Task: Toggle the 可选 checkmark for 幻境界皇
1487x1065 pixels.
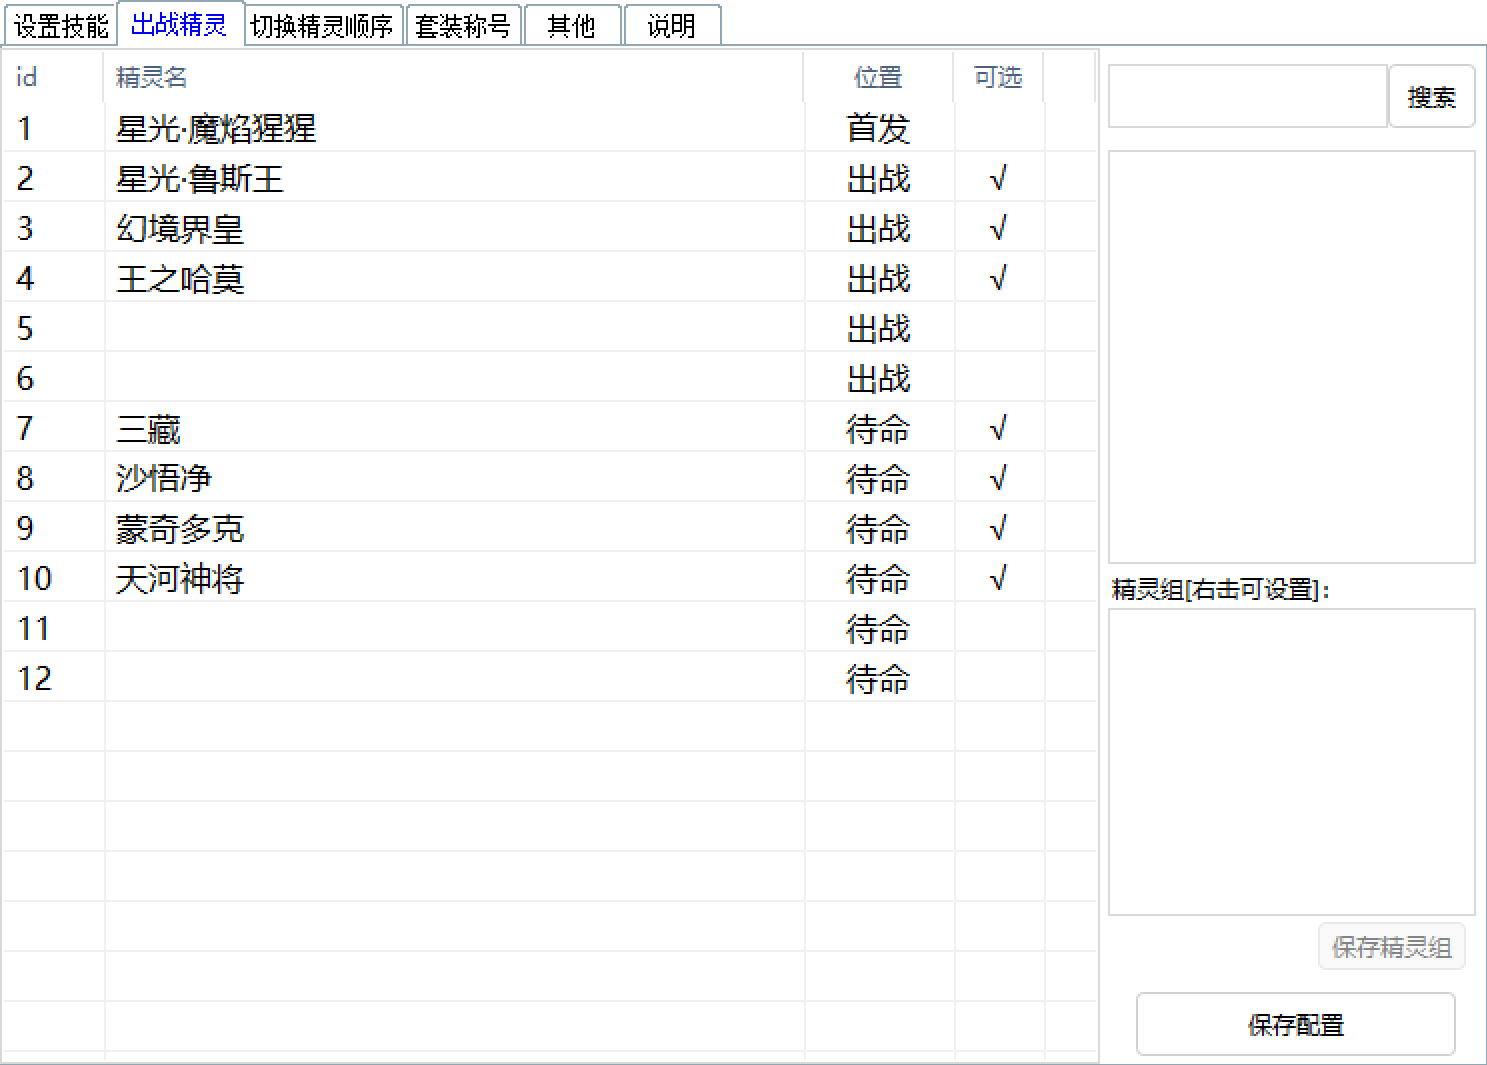Action: [998, 228]
